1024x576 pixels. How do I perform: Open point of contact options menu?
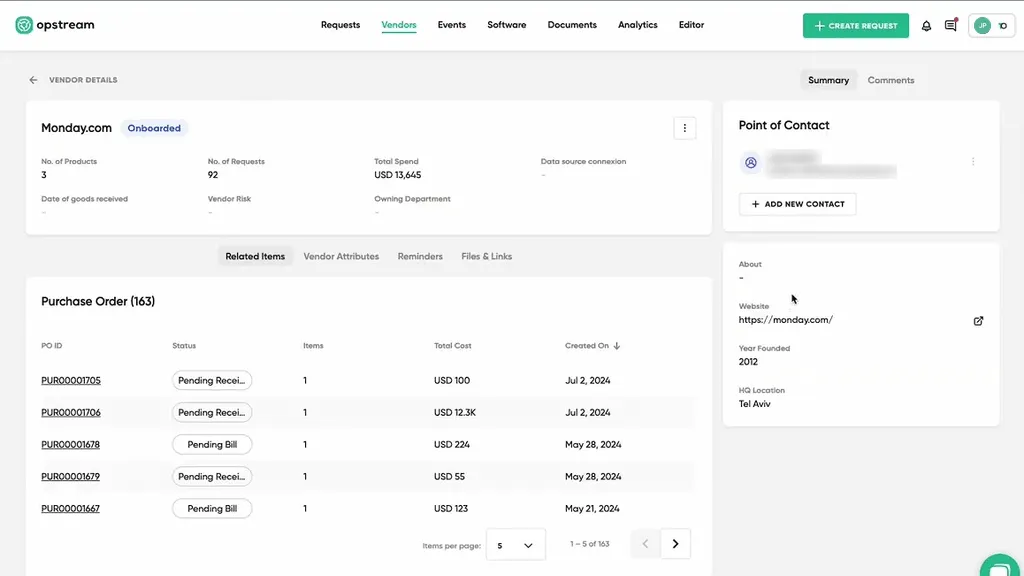point(972,161)
